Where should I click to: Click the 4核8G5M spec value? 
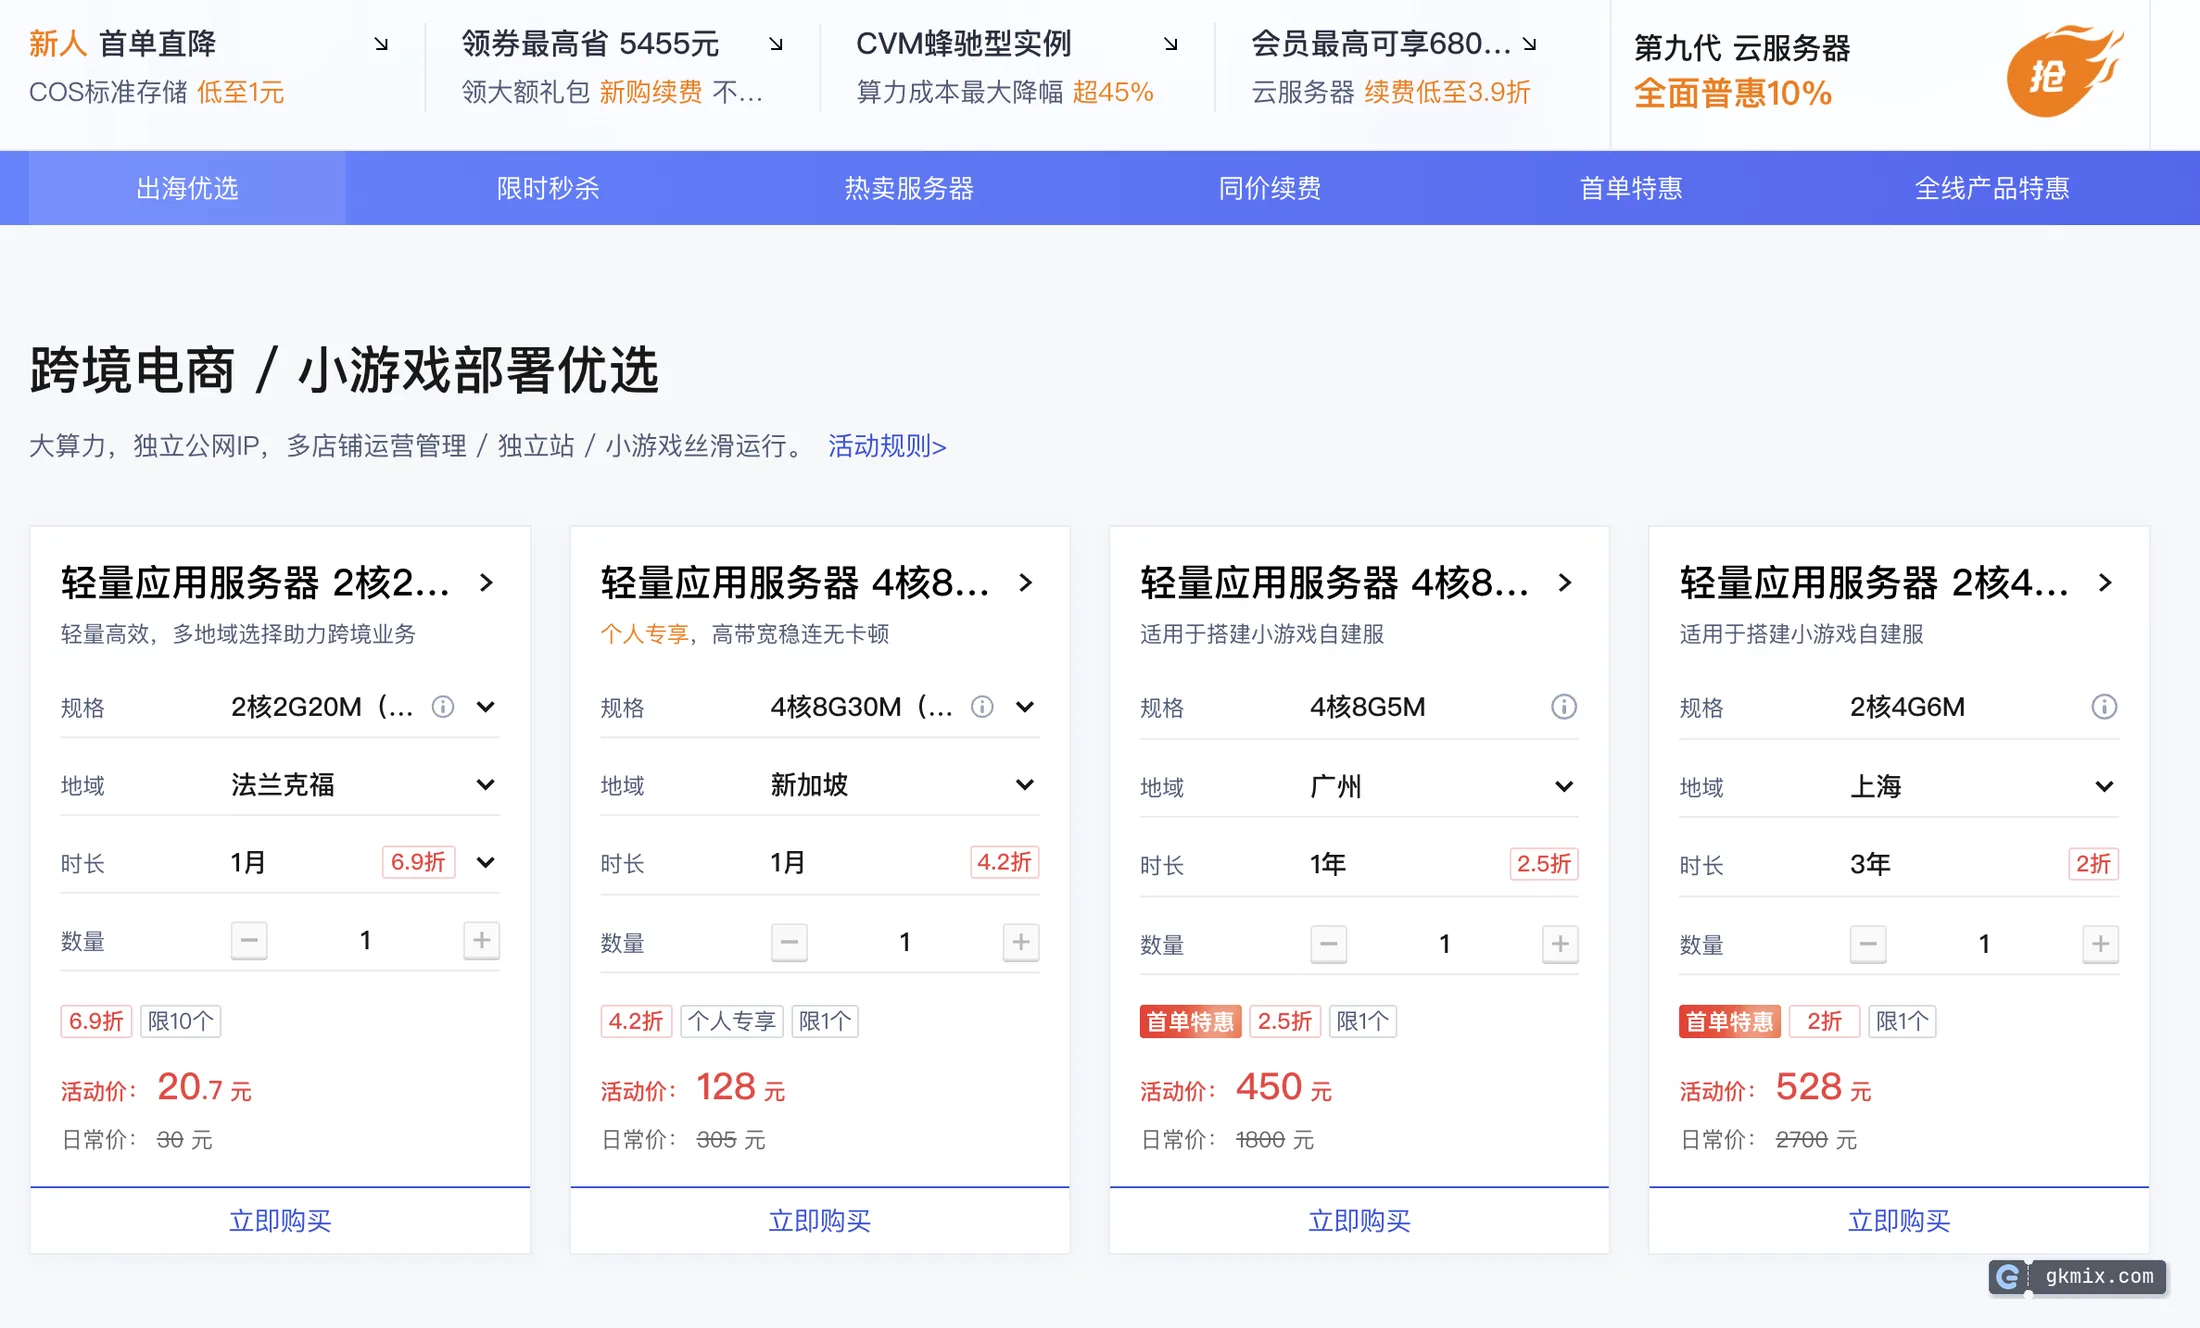coord(1368,707)
